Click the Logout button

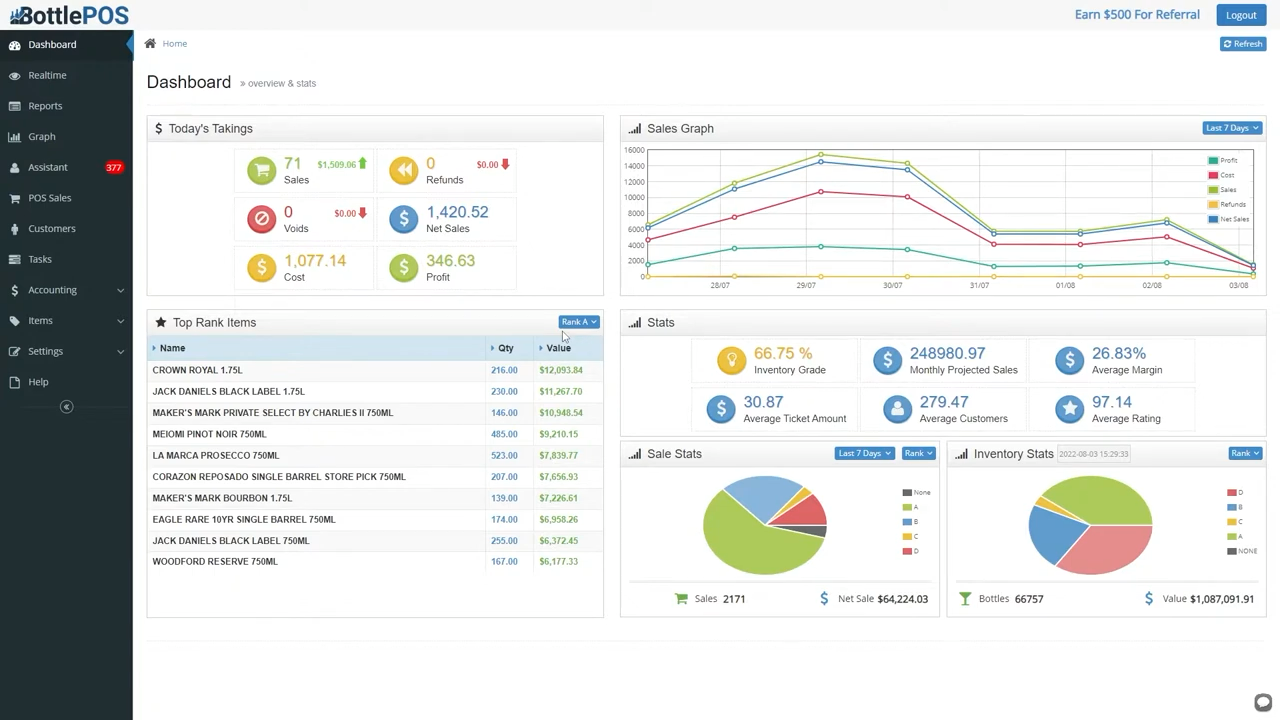point(1241,15)
